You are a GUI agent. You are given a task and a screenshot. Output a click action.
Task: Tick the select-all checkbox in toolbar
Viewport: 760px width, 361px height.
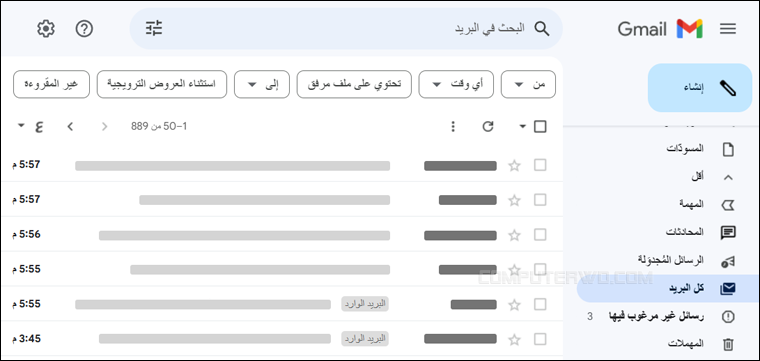[540, 127]
